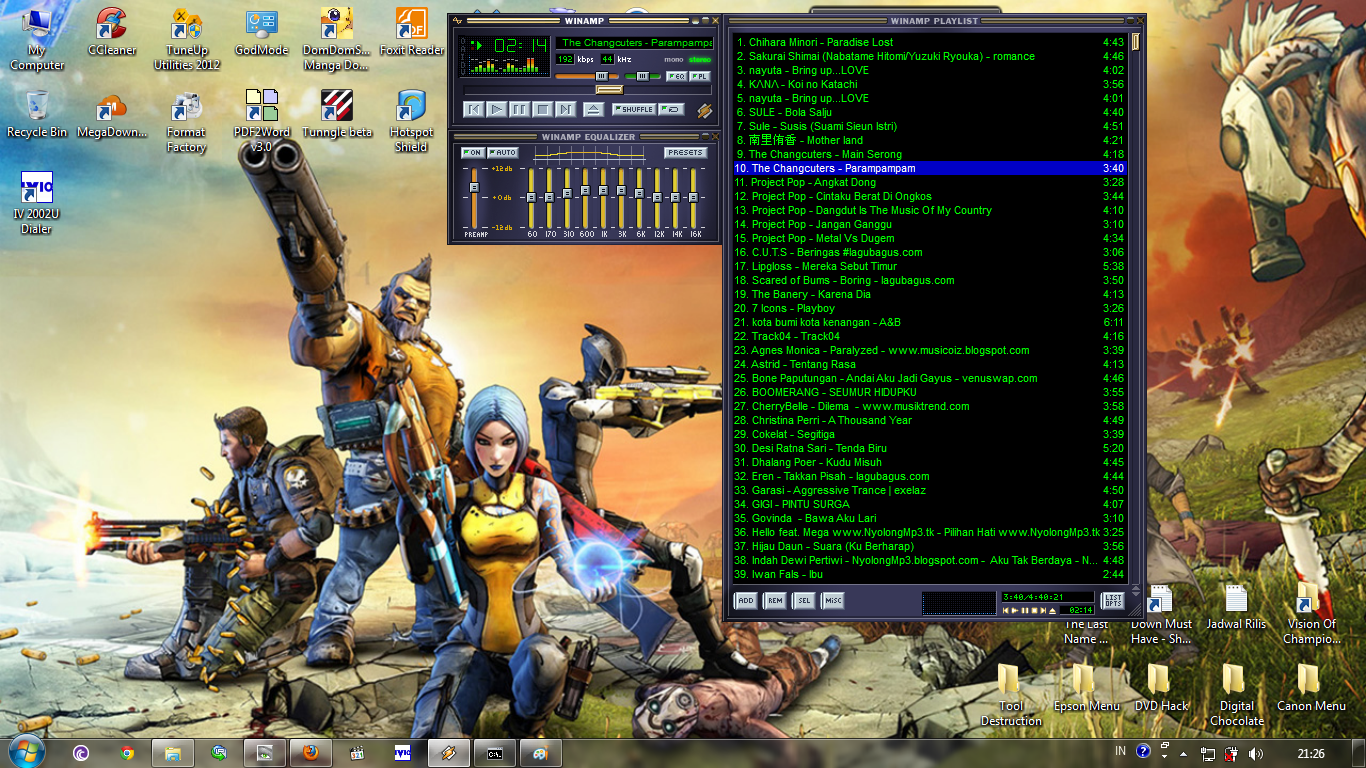Open My Computer desktop icon
This screenshot has width=1366, height=768.
pos(37,40)
